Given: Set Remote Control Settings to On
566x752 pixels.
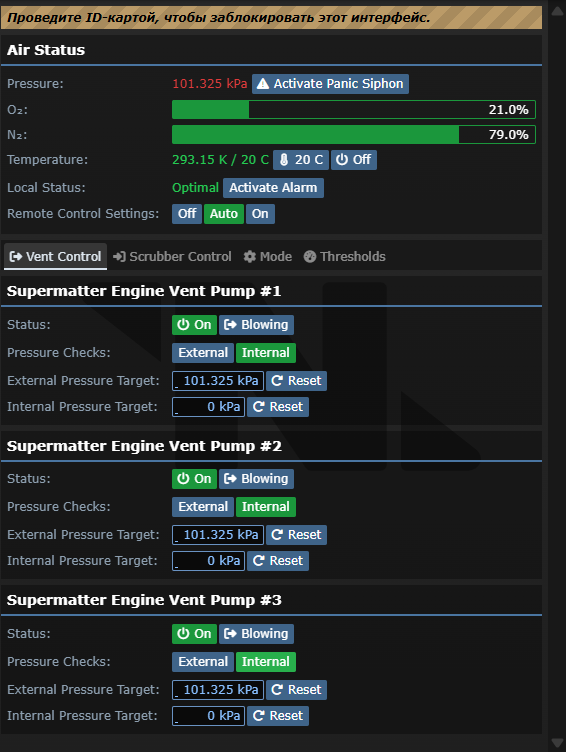Looking at the screenshot, I should click(x=260, y=214).
